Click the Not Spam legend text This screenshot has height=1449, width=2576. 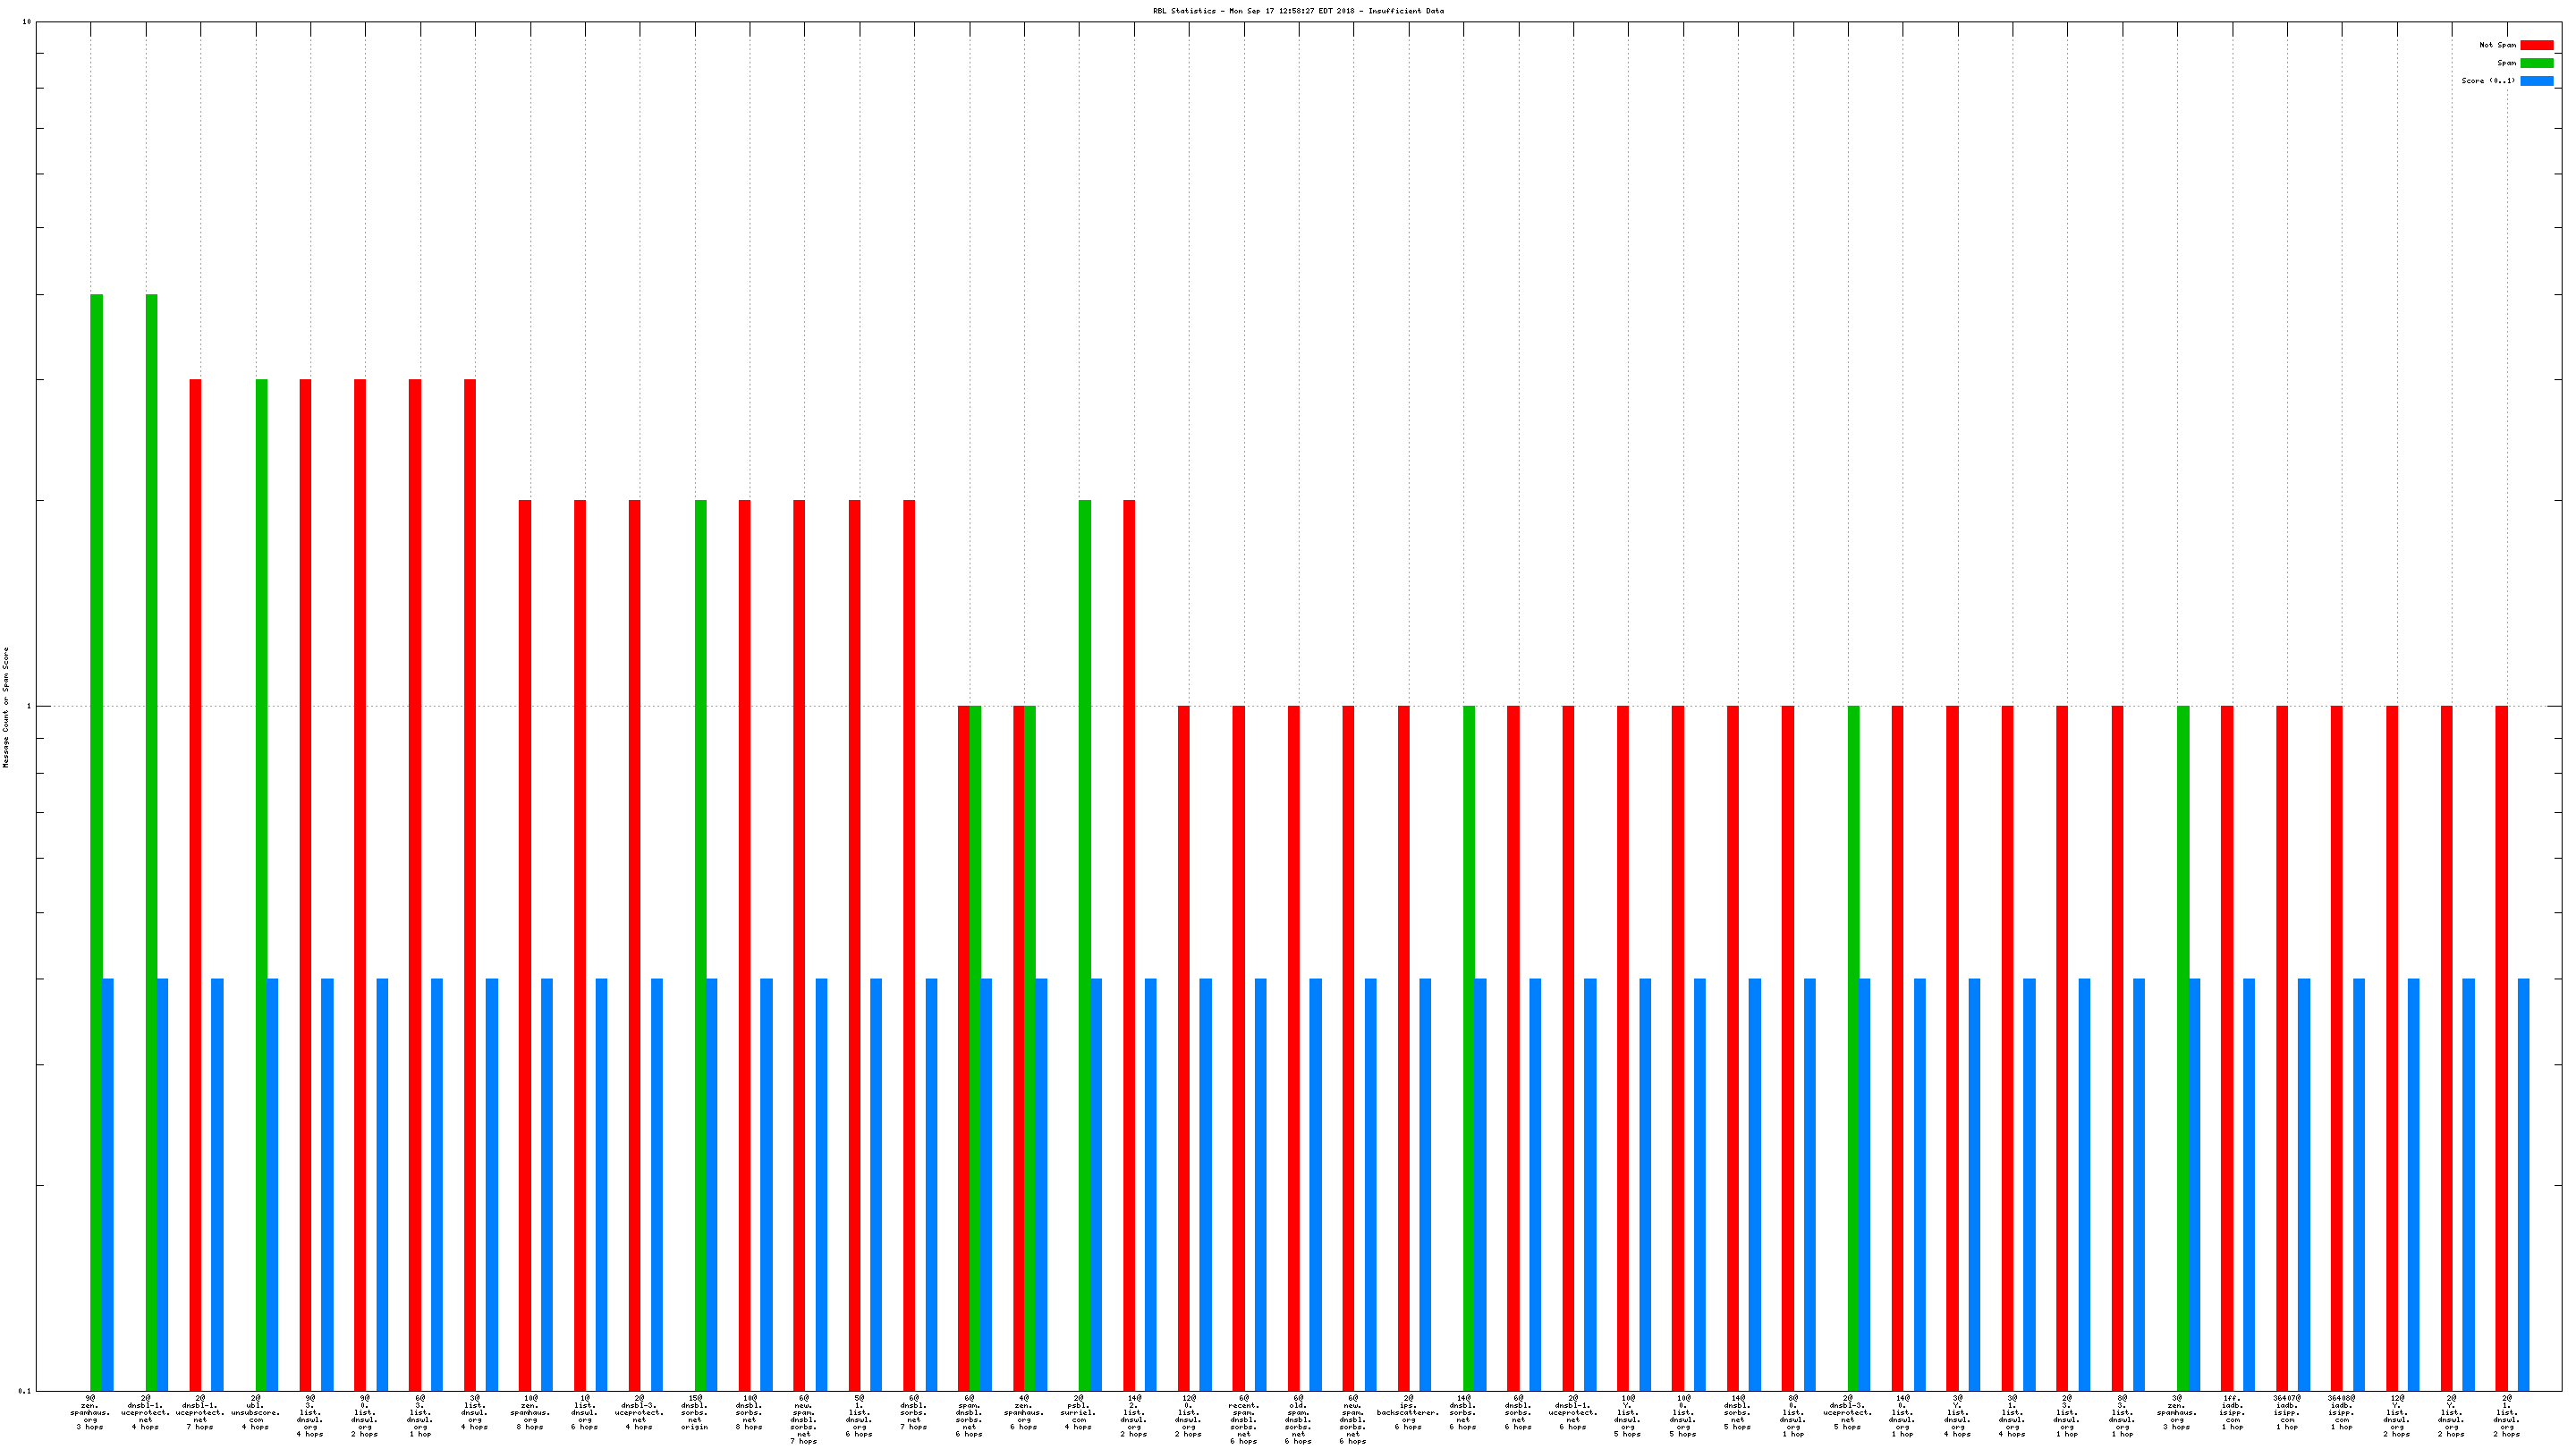point(2497,45)
